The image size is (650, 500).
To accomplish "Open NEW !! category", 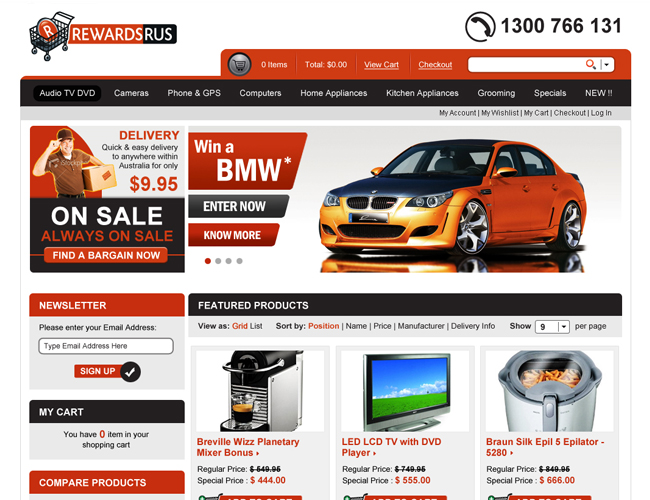I will [x=599, y=93].
